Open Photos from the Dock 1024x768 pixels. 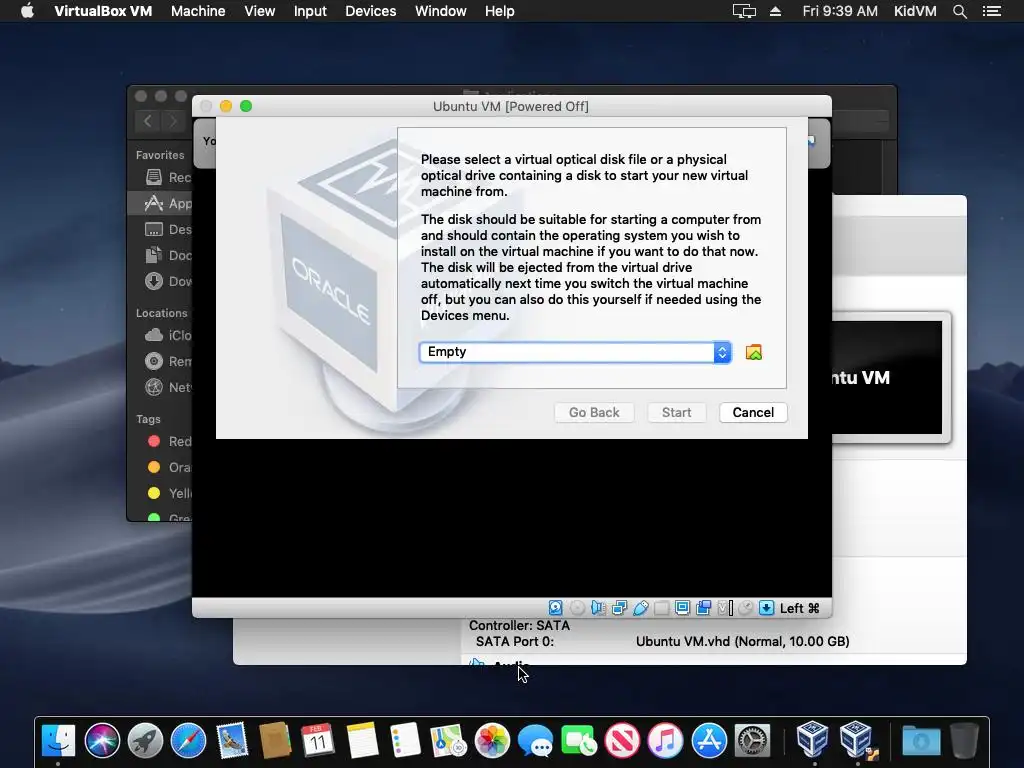[492, 741]
